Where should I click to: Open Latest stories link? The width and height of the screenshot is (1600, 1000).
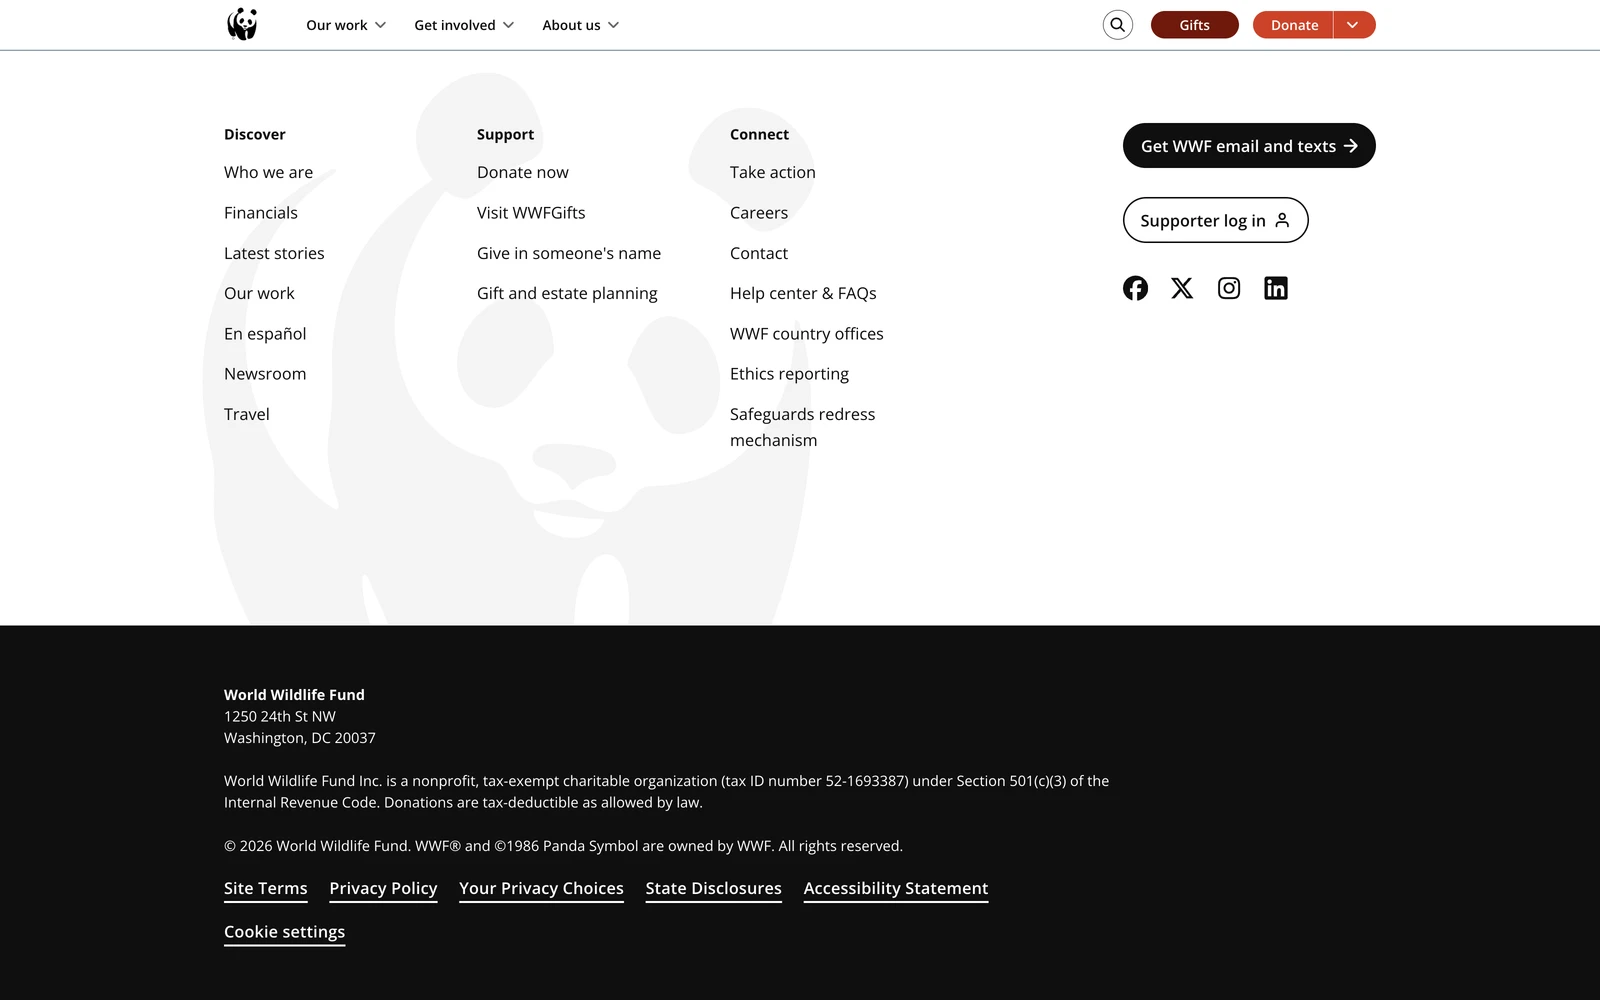tap(274, 253)
